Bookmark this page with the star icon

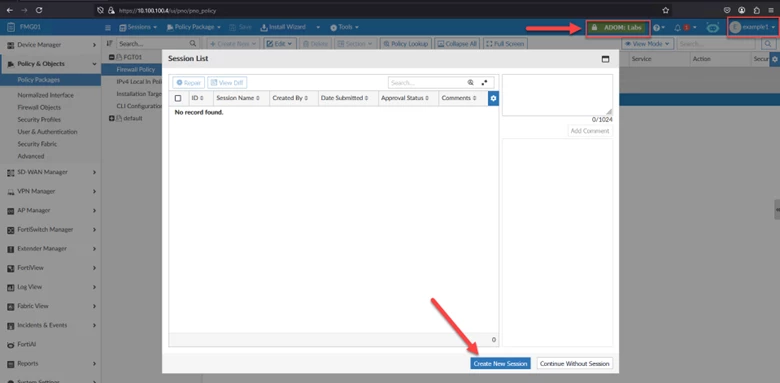point(666,10)
